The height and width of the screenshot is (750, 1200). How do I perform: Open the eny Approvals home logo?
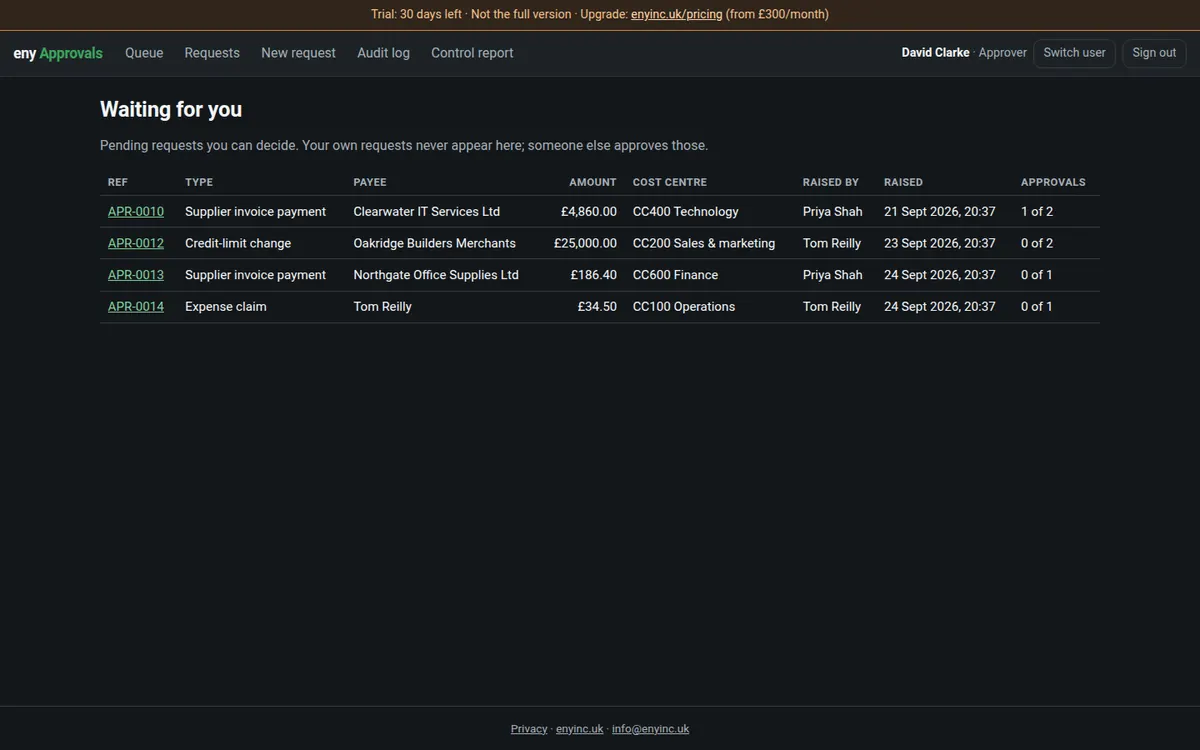58,53
